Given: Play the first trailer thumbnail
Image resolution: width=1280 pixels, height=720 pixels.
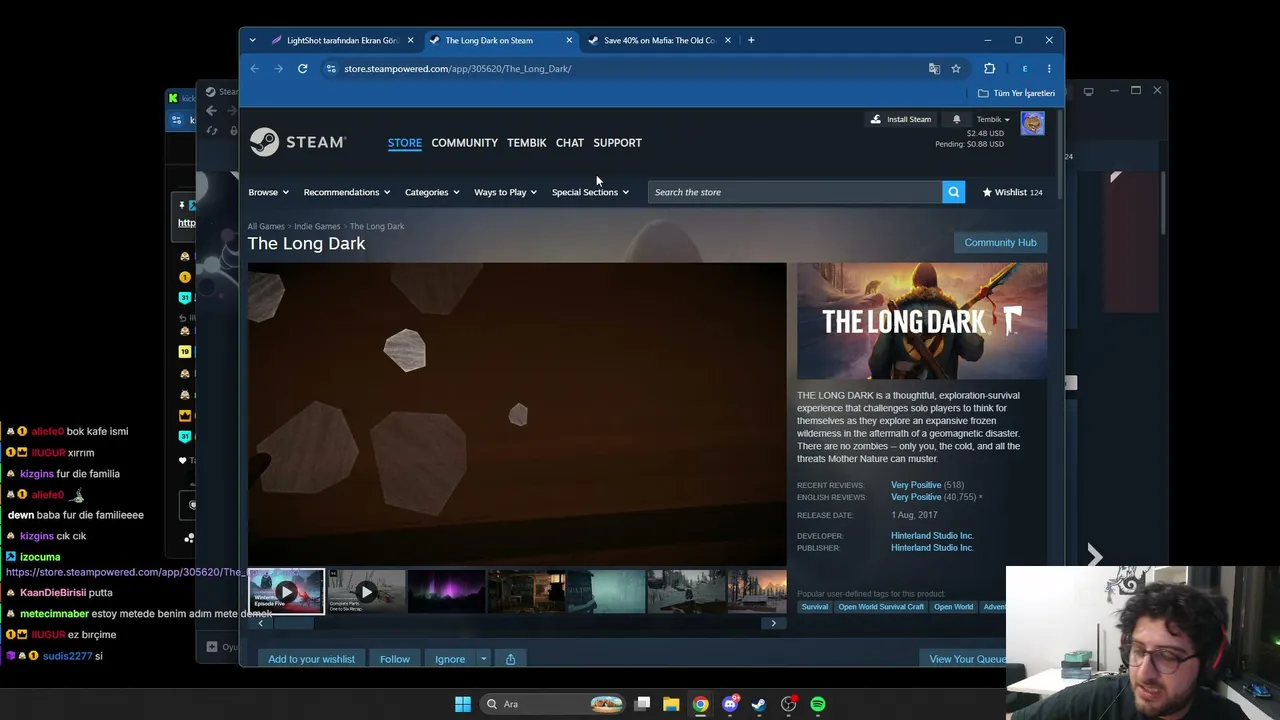Looking at the screenshot, I should (x=286, y=592).
